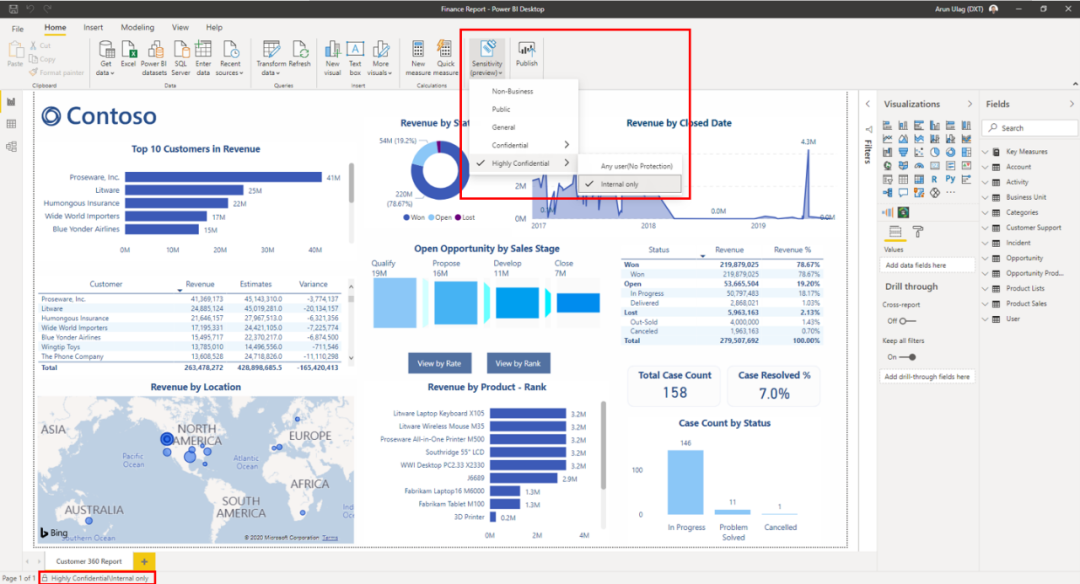The height and width of the screenshot is (584, 1080).
Task: Select General sensitivity label
Action: pos(523,127)
